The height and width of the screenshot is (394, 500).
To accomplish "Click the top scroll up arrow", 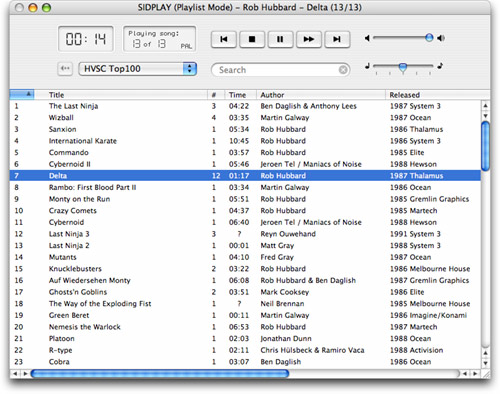I will tap(486, 106).
